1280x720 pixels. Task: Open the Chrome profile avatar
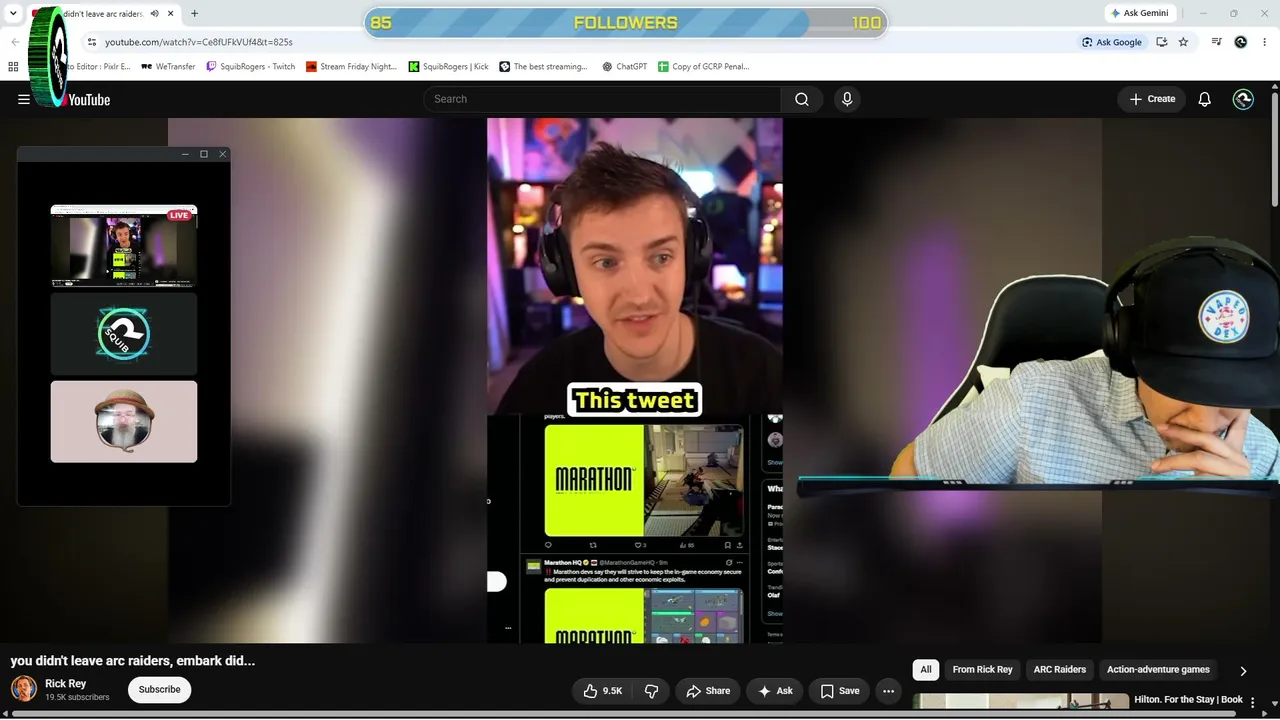(x=1241, y=42)
